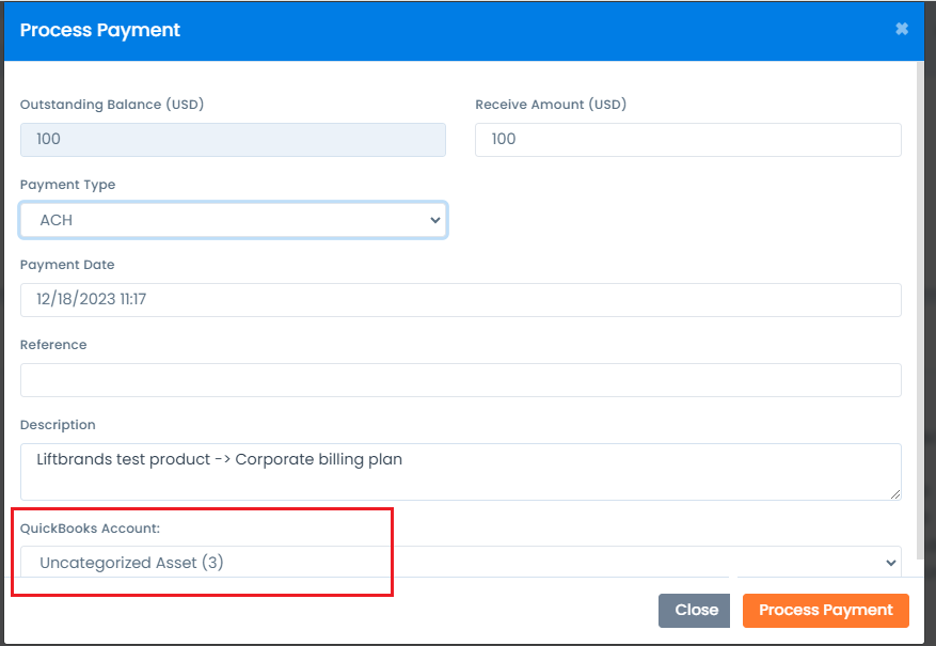Close the Process Payment dialog via X icon
Screen dimensions: 936x646
pyautogui.click(x=901, y=29)
